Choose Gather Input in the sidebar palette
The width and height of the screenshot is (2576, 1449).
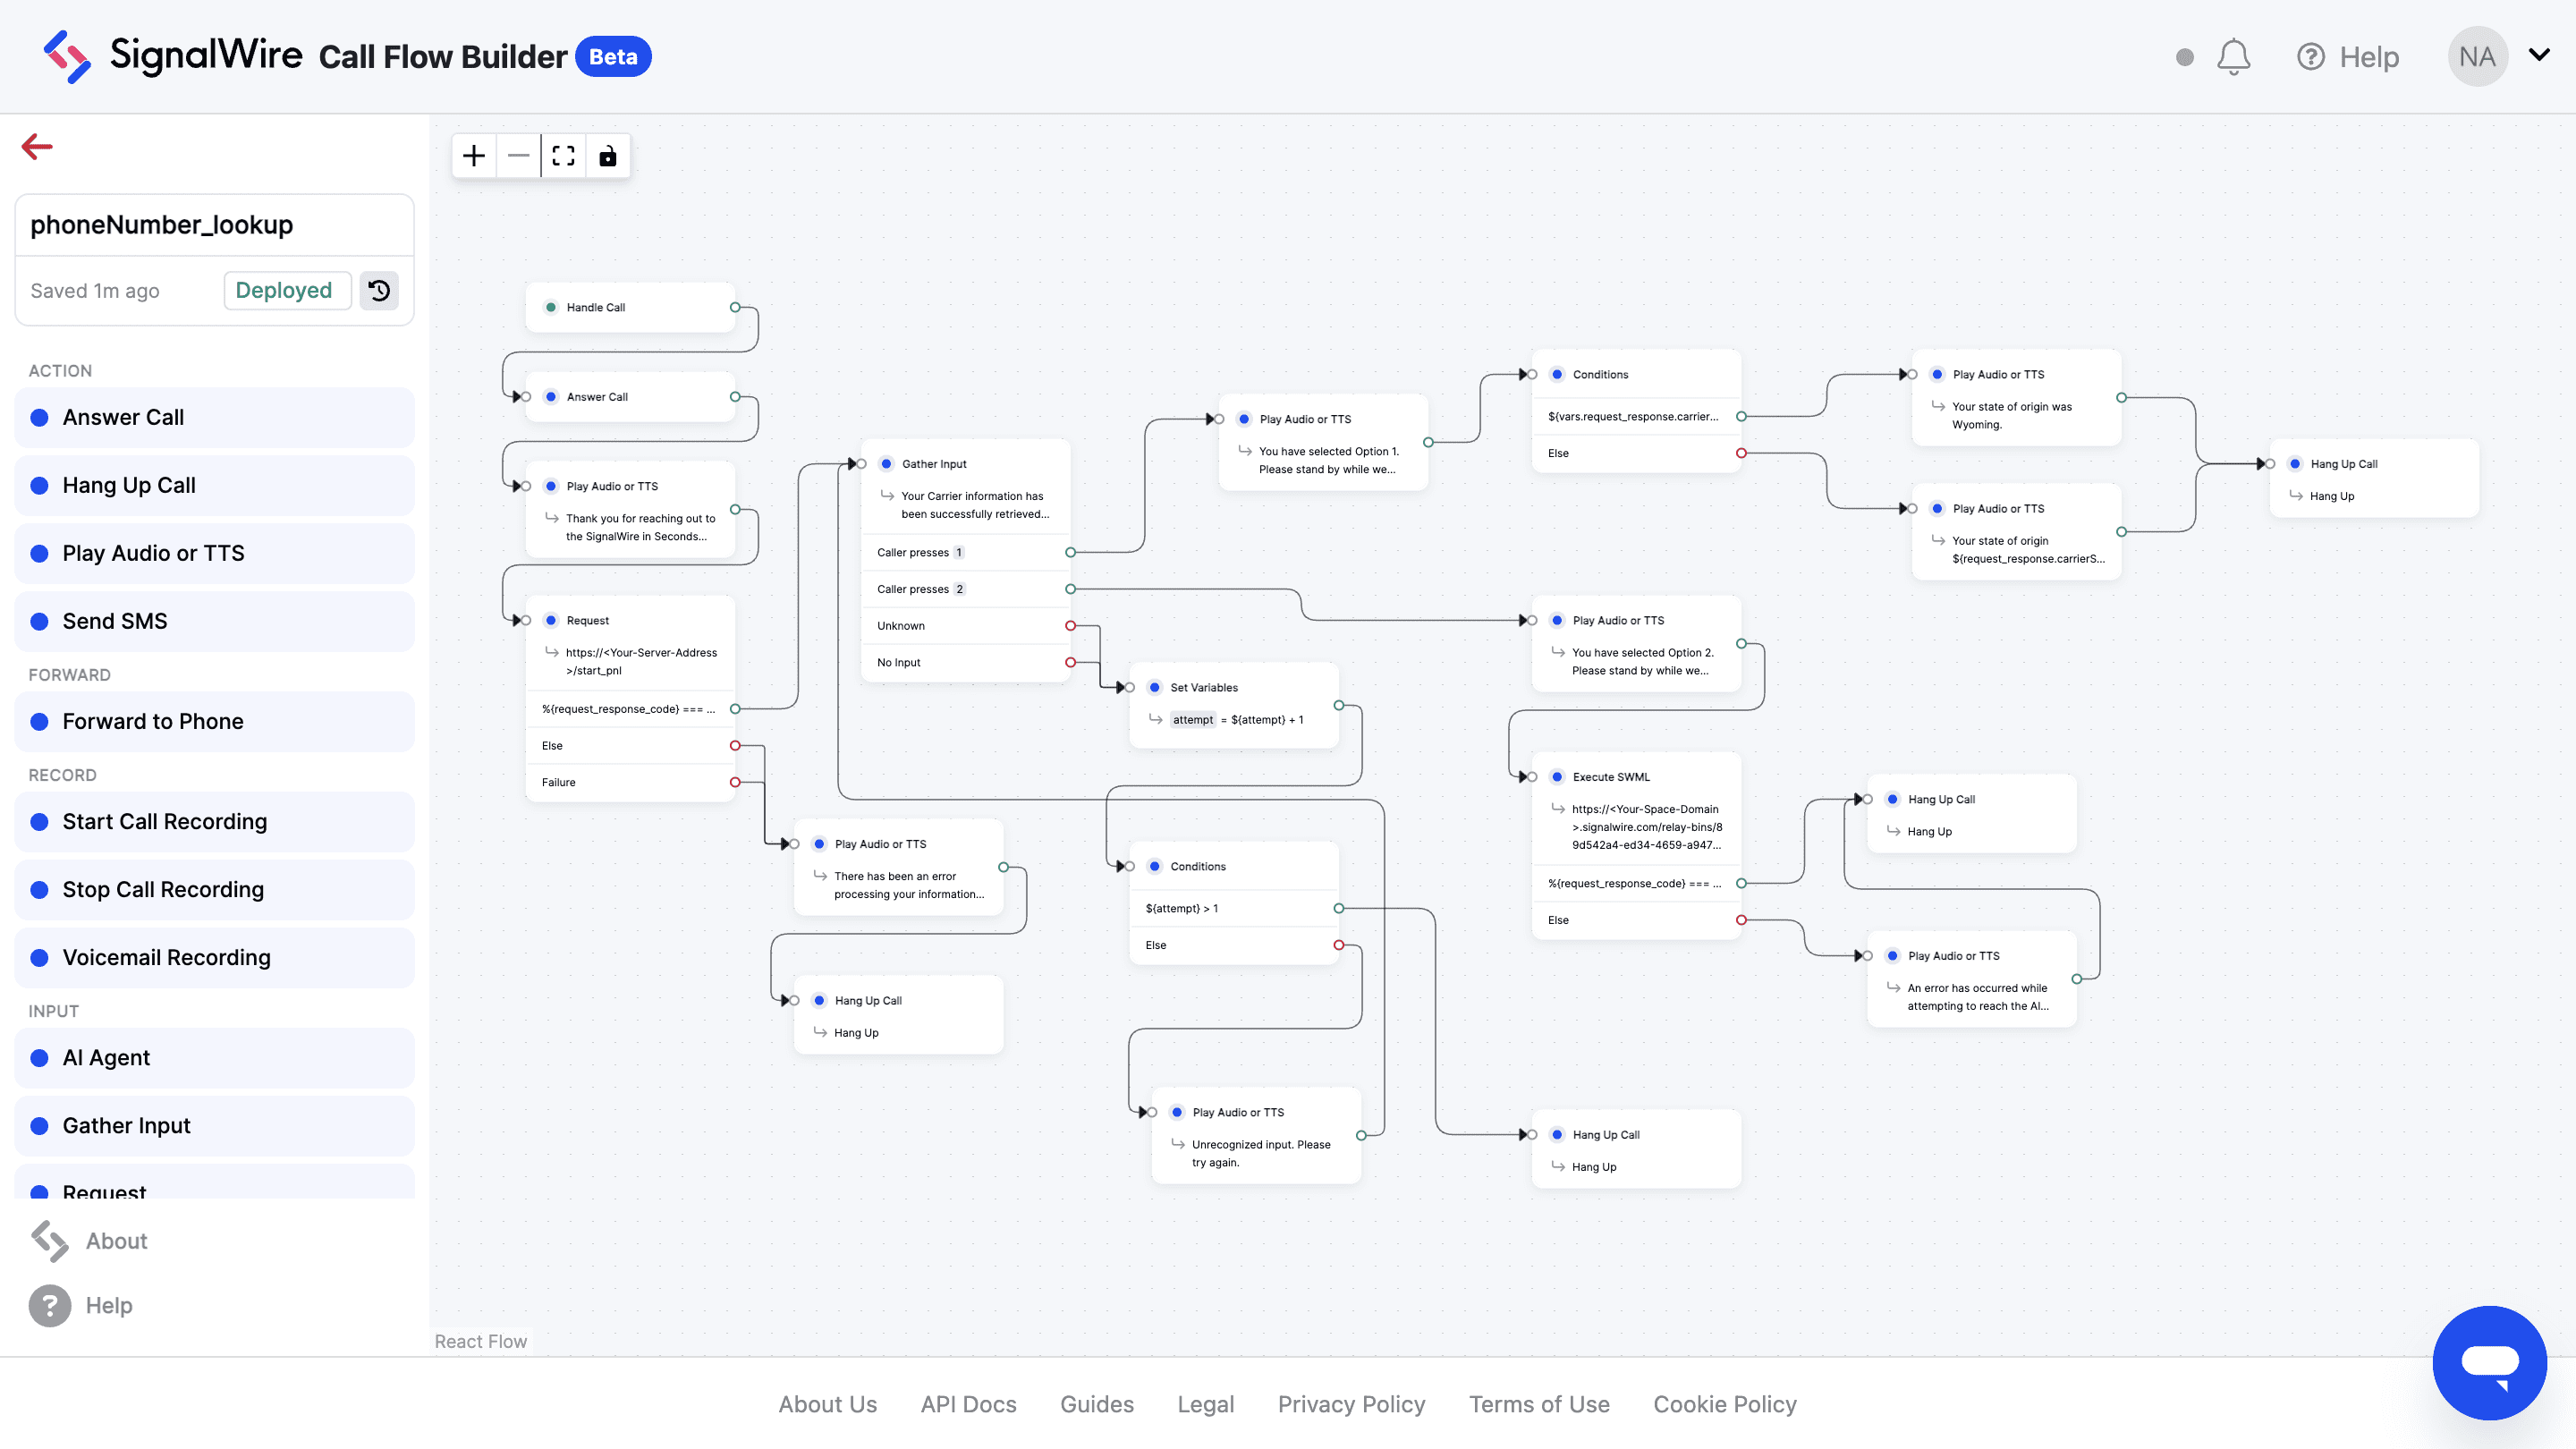point(214,1125)
